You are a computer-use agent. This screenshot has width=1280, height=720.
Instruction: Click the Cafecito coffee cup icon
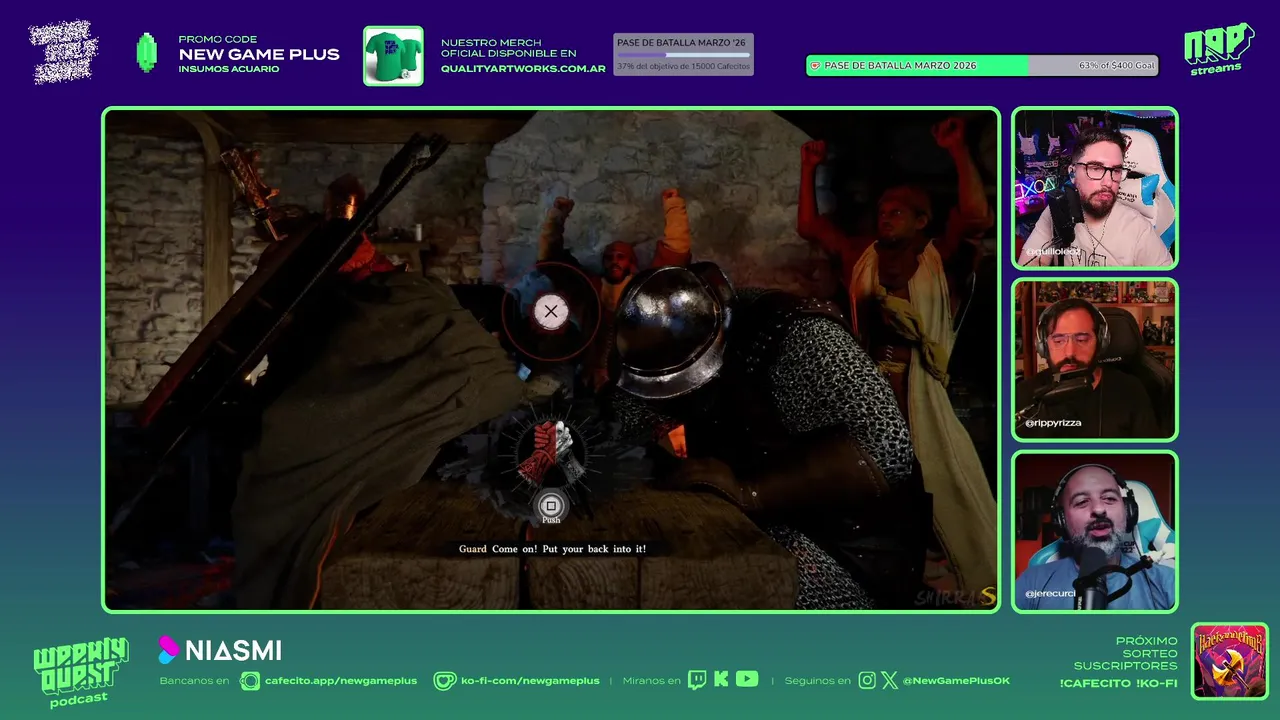(250, 681)
